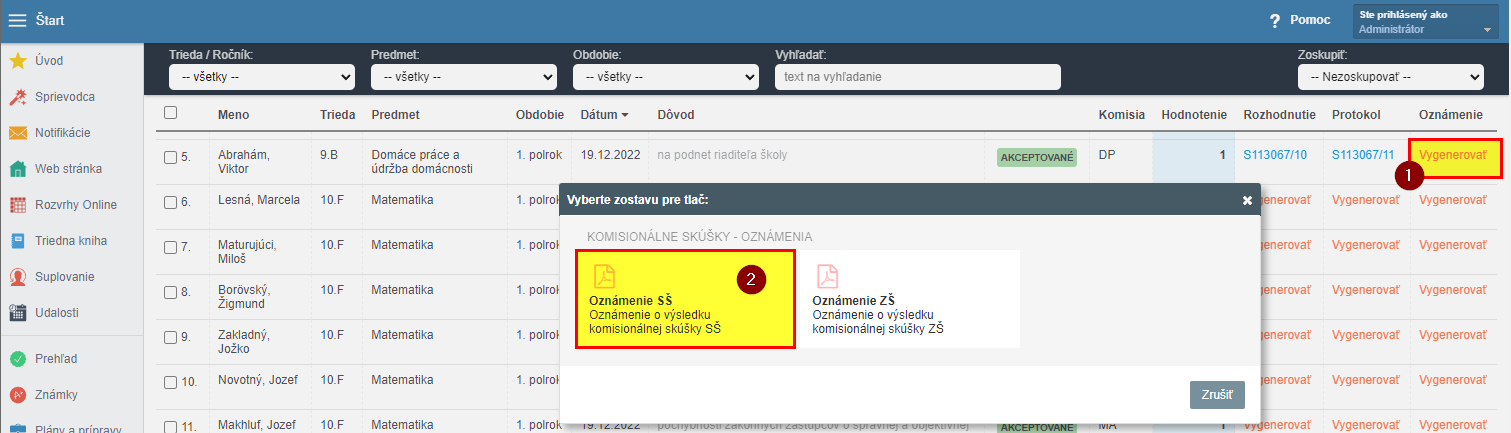Click the Notifikácie envelope icon
Image resolution: width=1511 pixels, height=433 pixels.
pos(18,133)
